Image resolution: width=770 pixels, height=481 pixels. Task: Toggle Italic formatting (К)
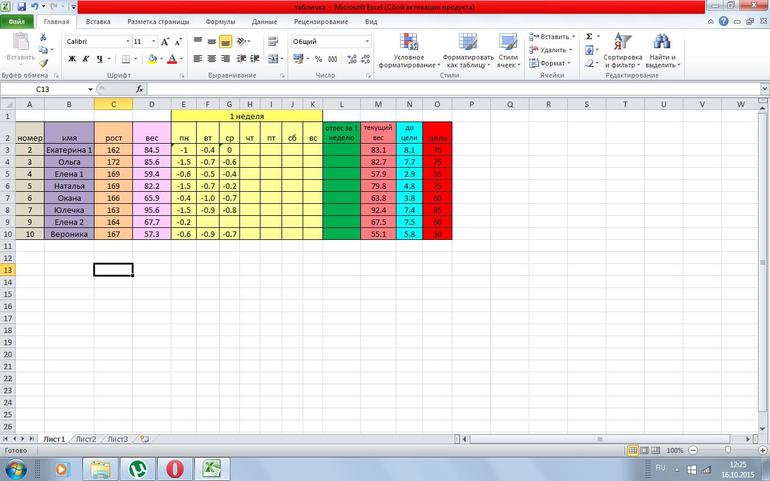[86, 59]
